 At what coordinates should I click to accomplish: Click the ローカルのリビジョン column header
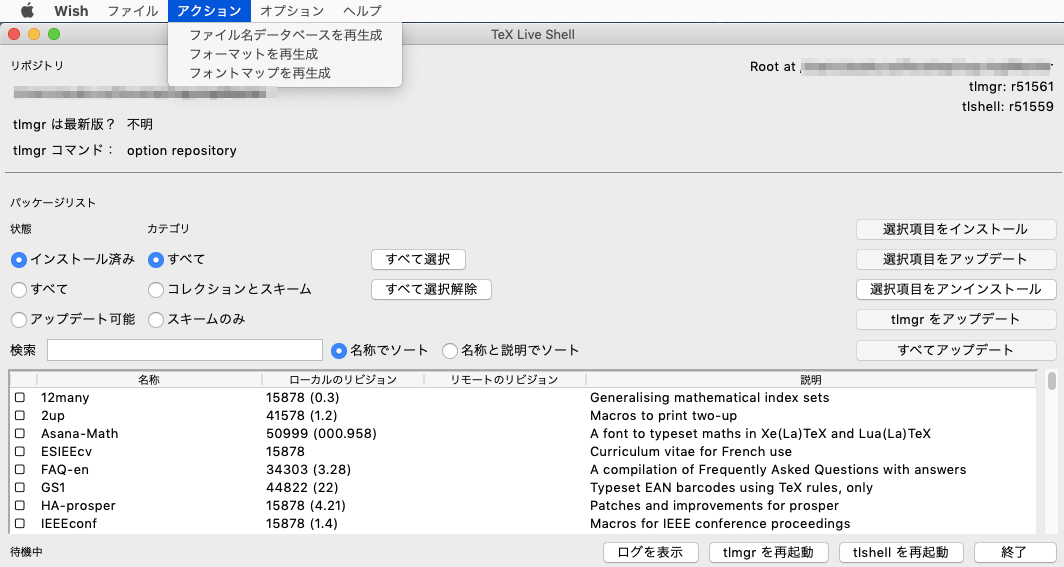[343, 380]
